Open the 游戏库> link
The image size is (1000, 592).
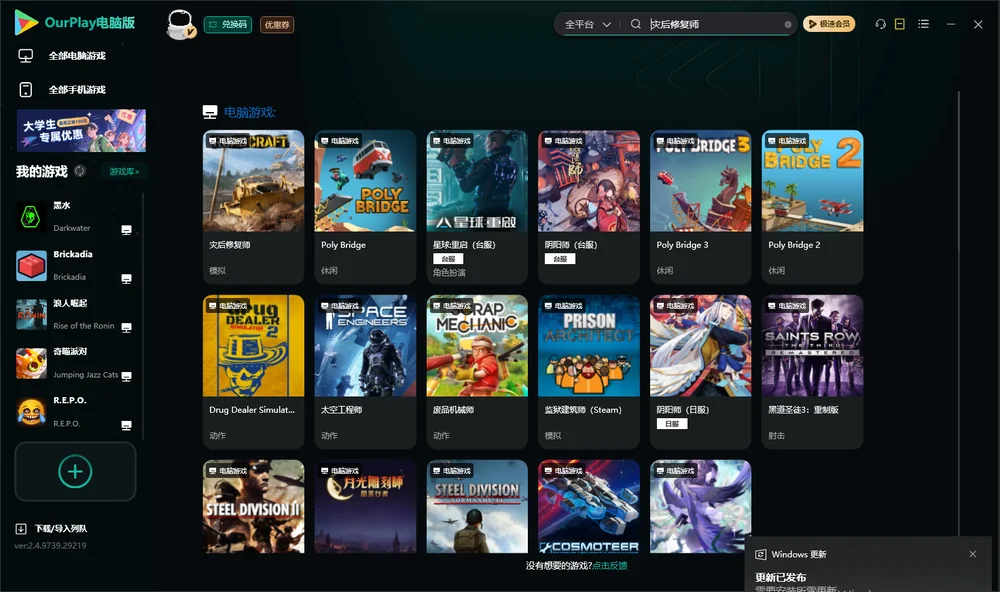point(124,171)
